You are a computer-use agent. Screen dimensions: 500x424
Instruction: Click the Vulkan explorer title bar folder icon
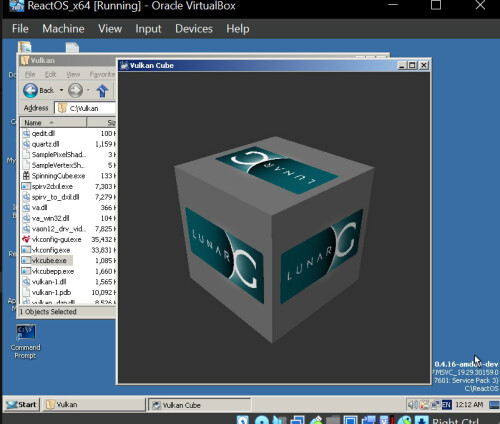[x=25, y=60]
